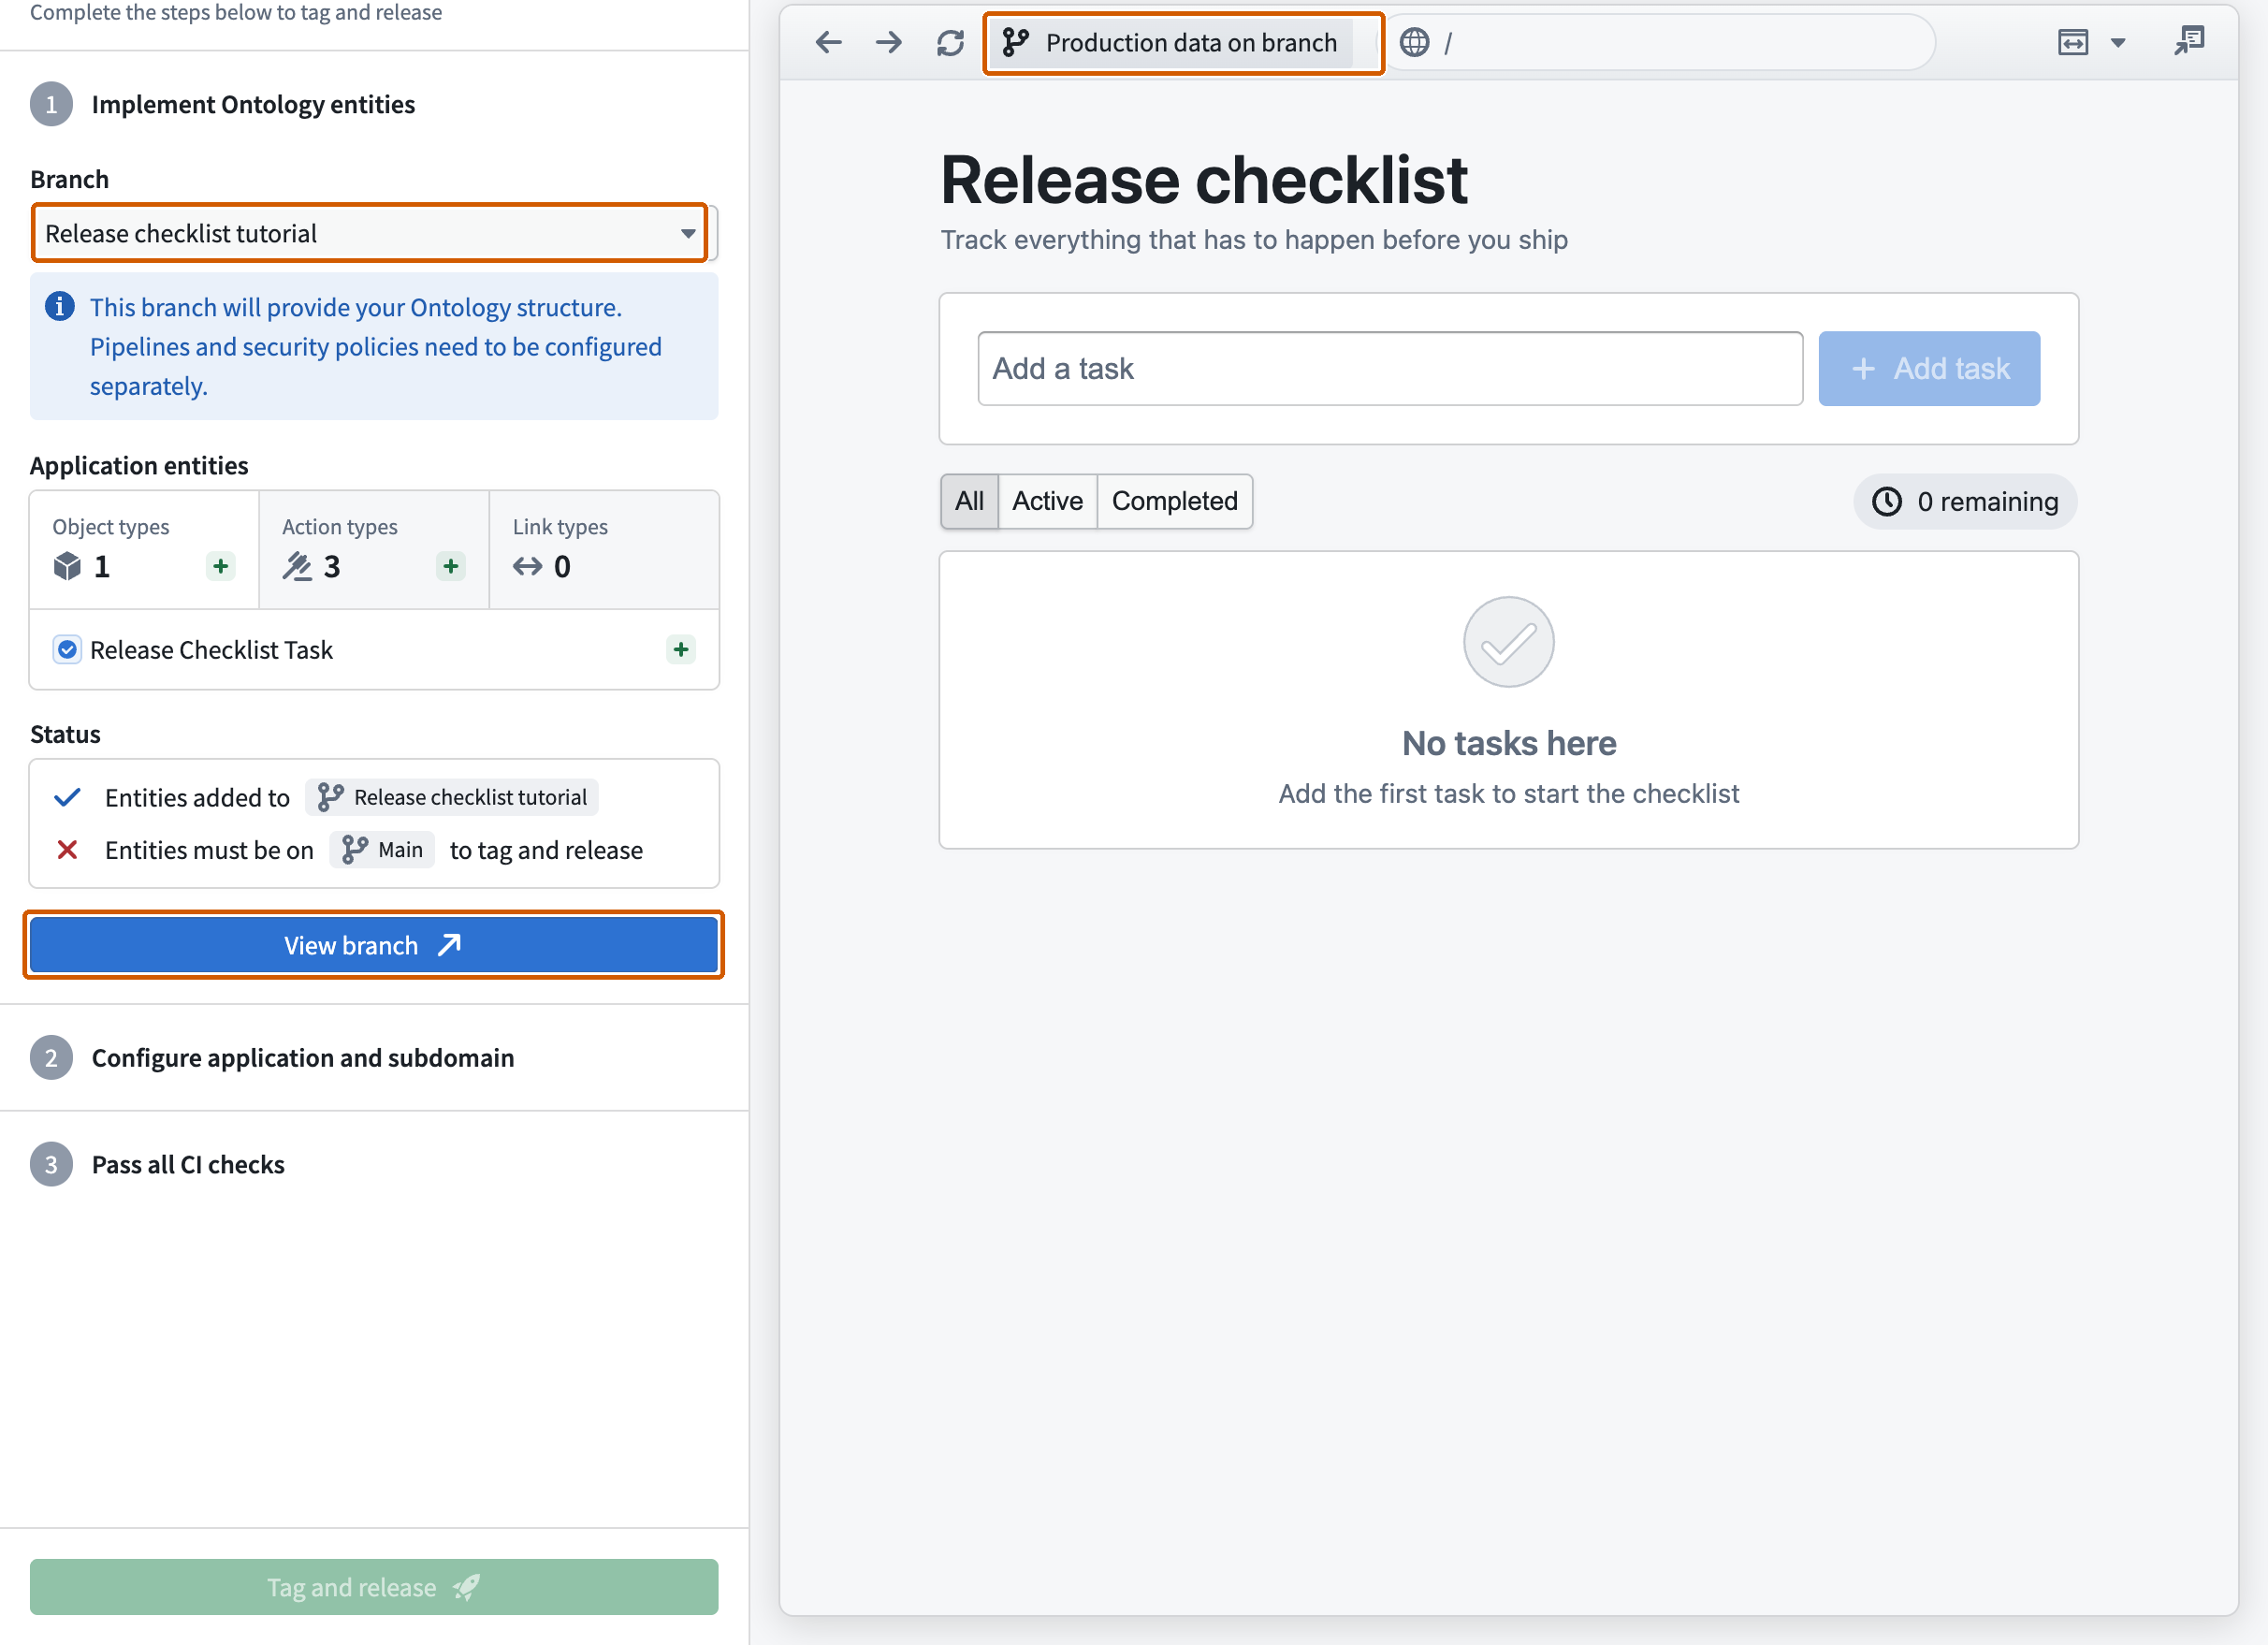This screenshot has height=1645, width=2268.
Task: Go forward in the preview browser
Action: tap(888, 42)
